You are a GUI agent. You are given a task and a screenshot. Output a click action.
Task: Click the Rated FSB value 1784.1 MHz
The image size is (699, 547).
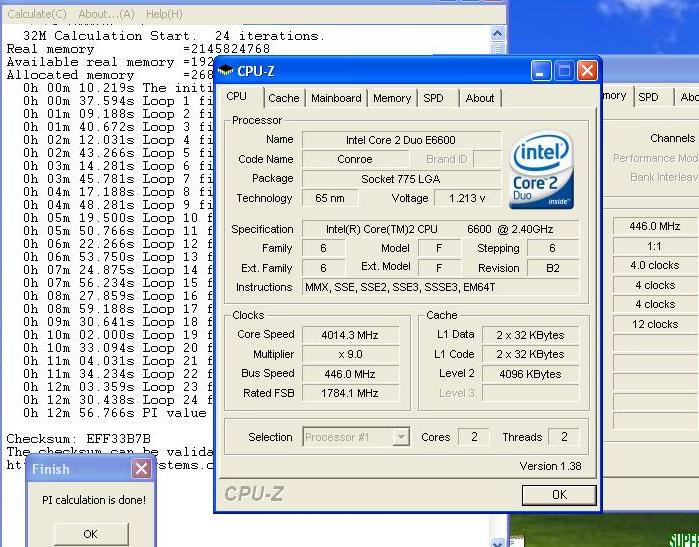point(350,393)
